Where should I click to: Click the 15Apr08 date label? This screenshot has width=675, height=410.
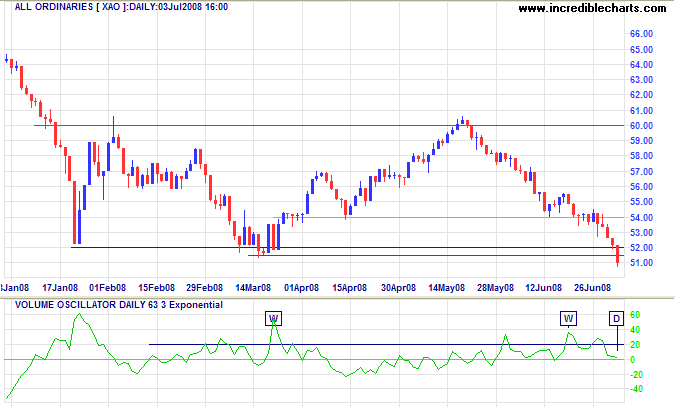(x=350, y=288)
